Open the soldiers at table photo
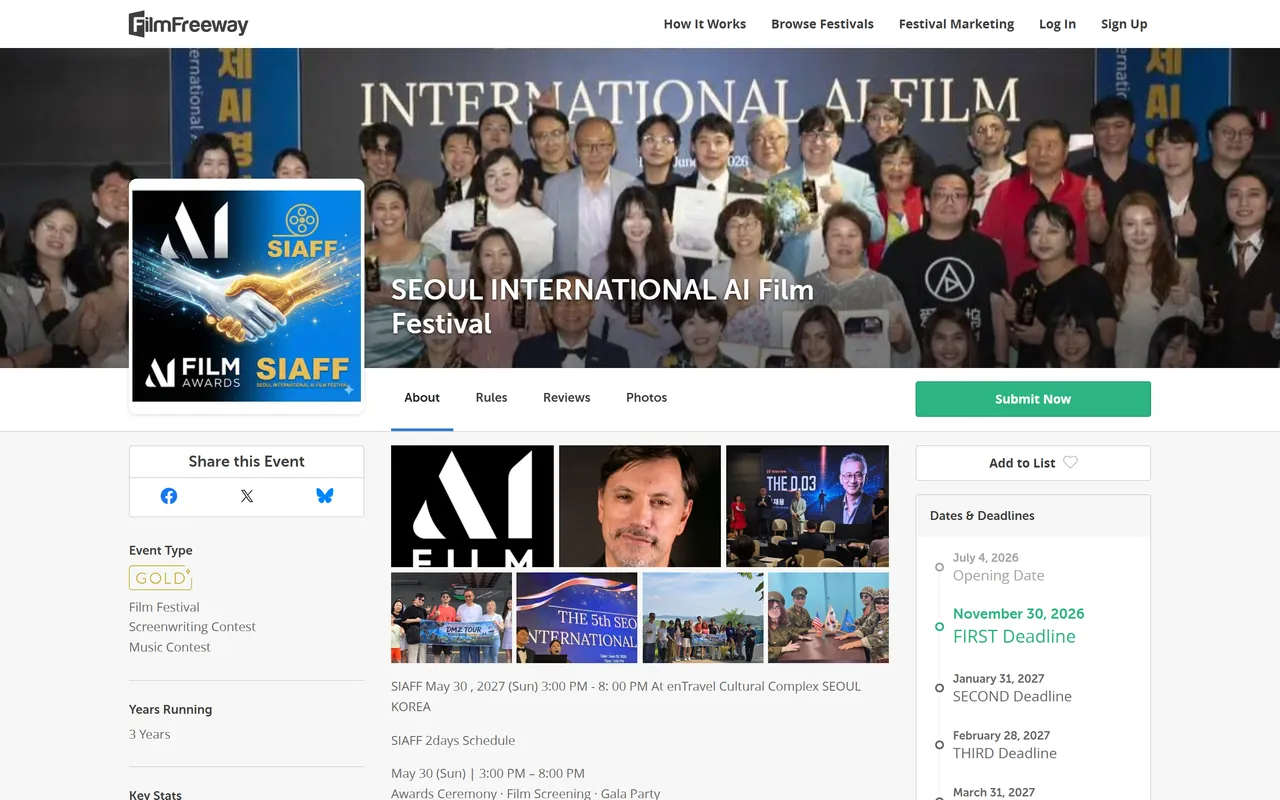 (828, 617)
